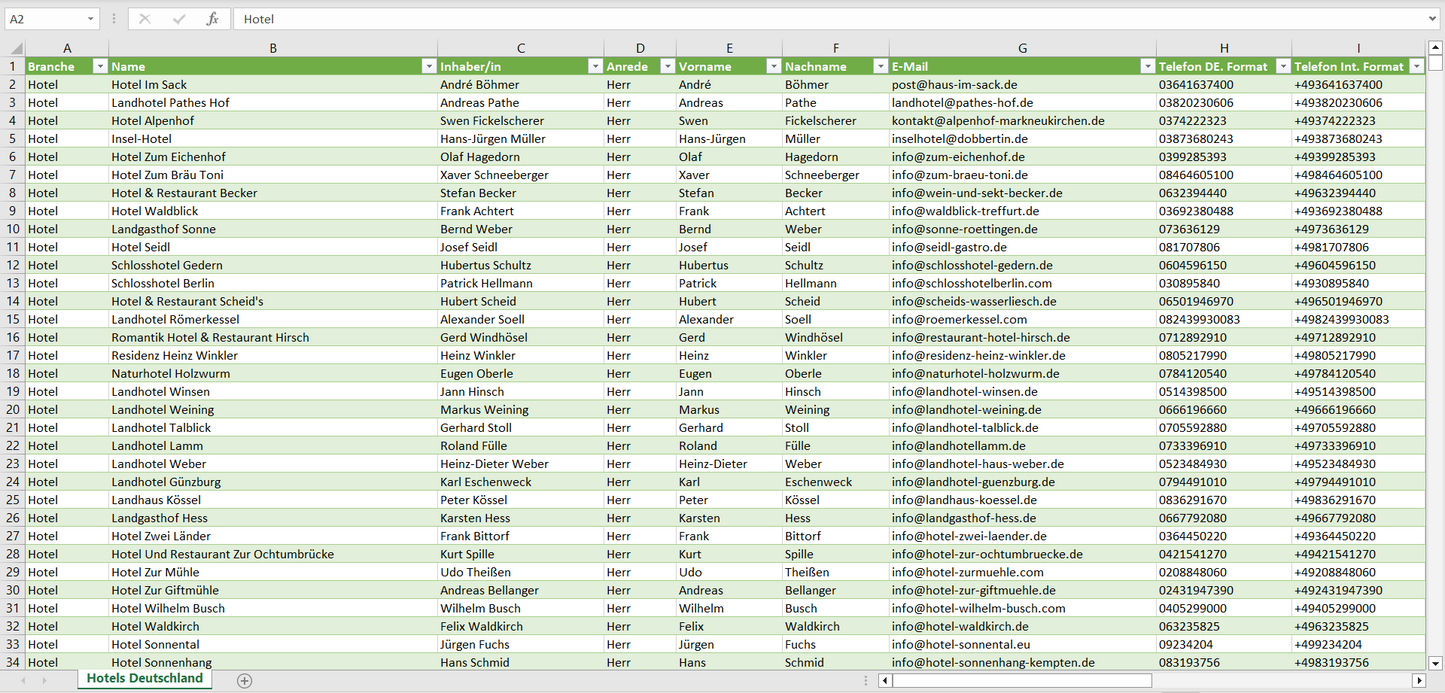Viewport: 1445px width, 693px height.
Task: Click the previous sheet navigation arrow
Action: coord(20,680)
